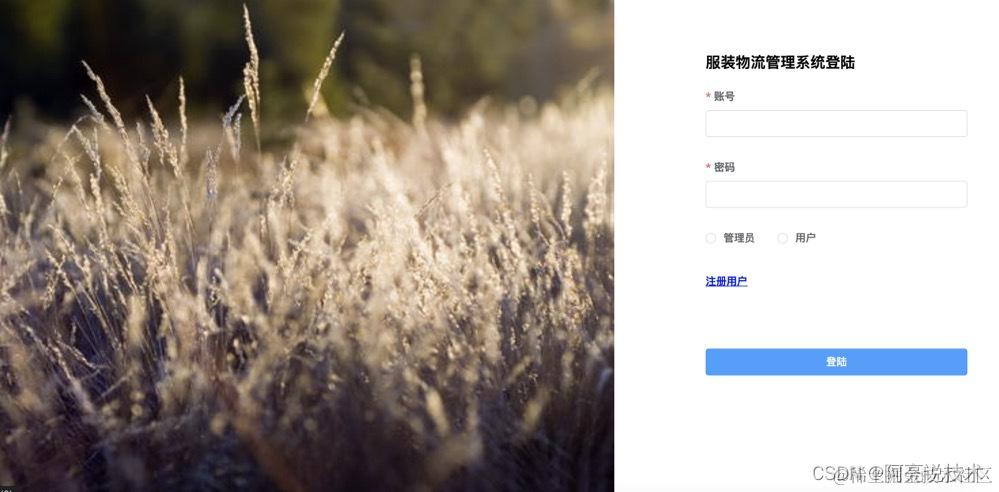Click the red asterisk beside 密码
Image resolution: width=999 pixels, height=492 pixels.
(x=708, y=167)
